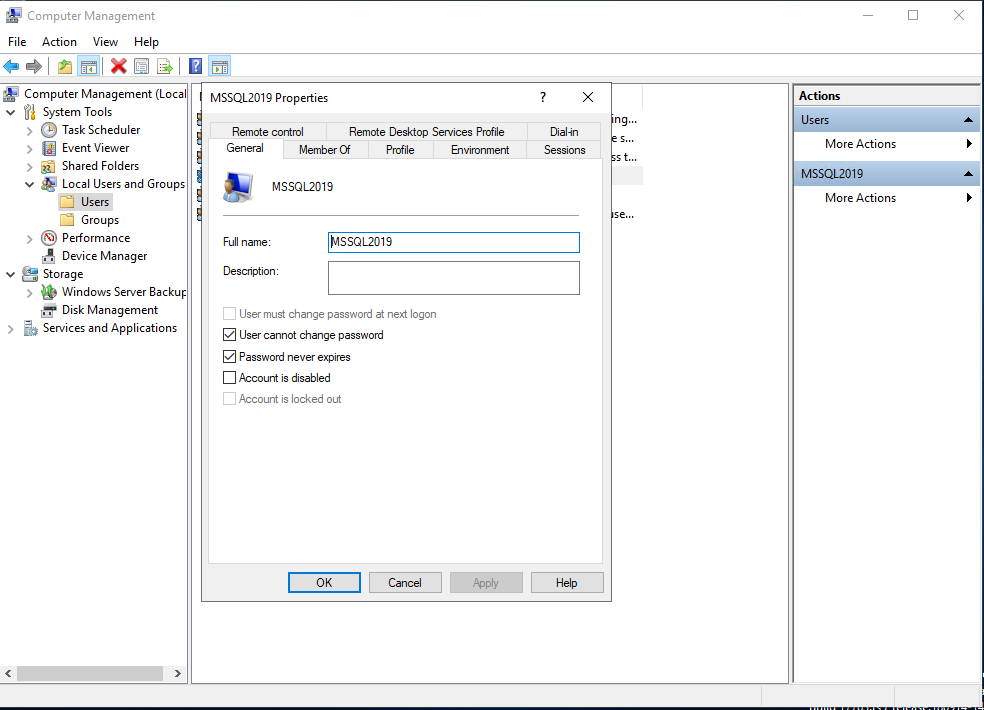Viewport: 984px width, 710px height.
Task: Click the tree pane horizontal scrollbar thumb
Action: coord(90,674)
